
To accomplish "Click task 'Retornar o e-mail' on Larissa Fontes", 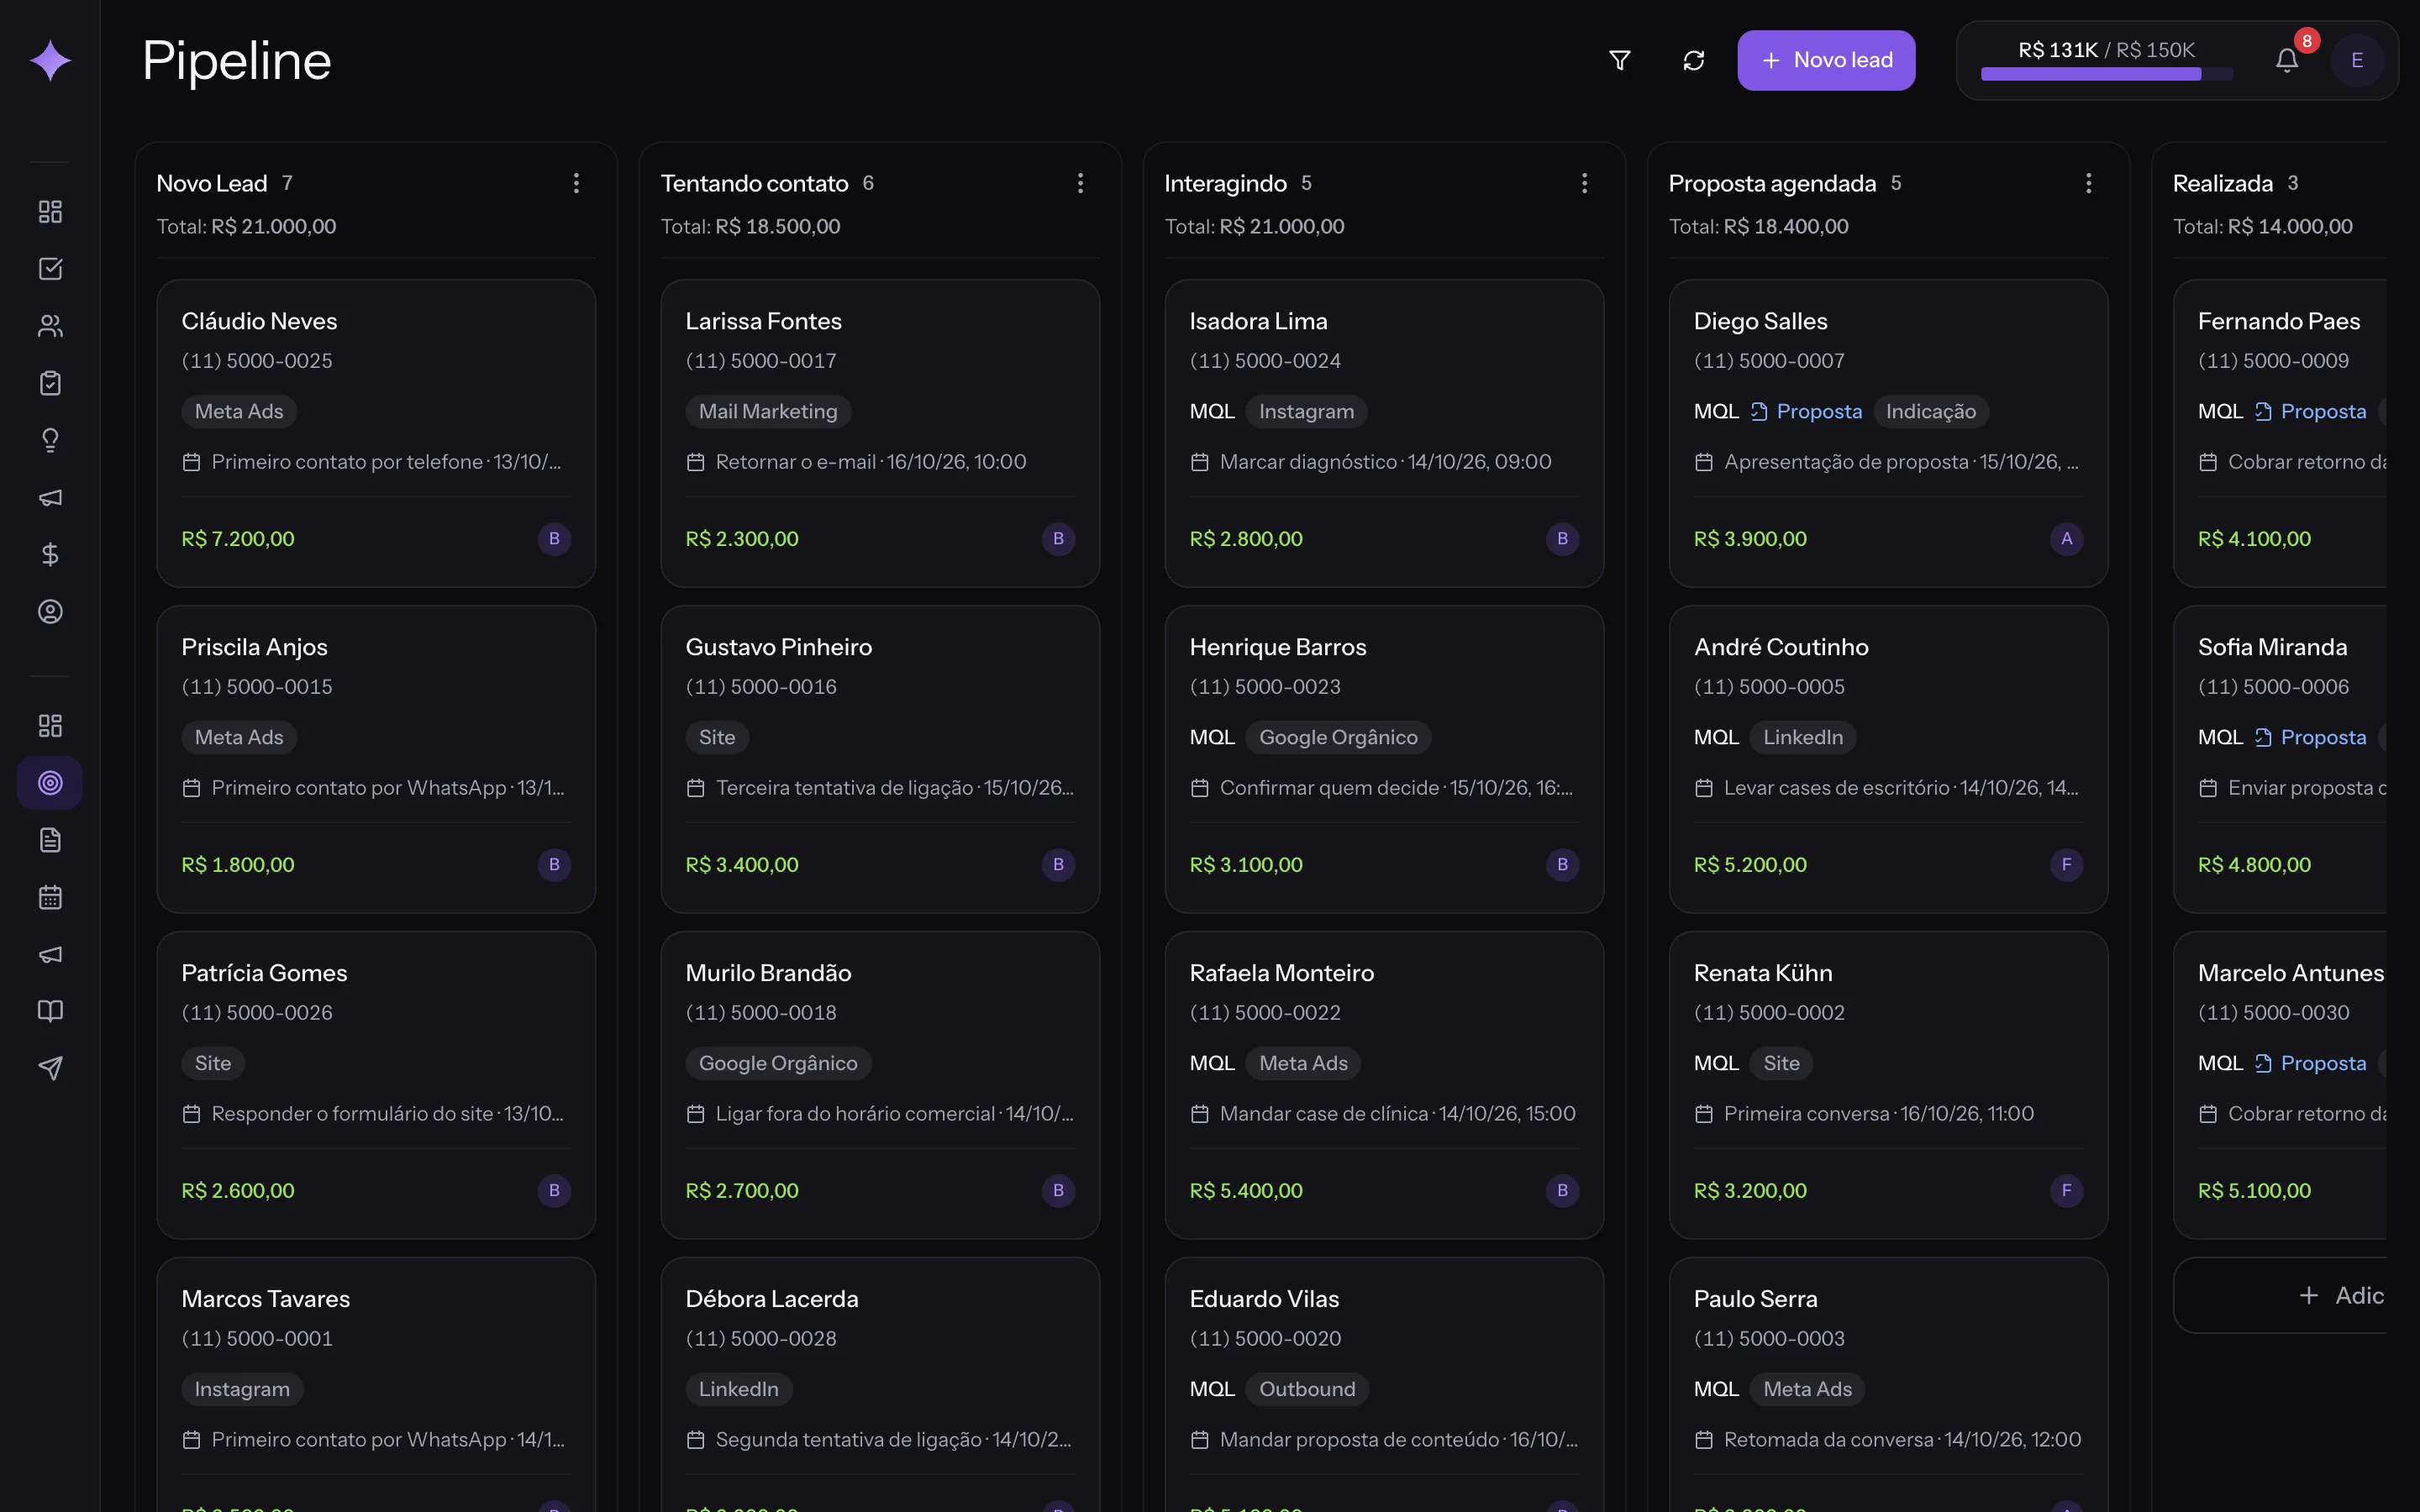I will pos(856,462).
